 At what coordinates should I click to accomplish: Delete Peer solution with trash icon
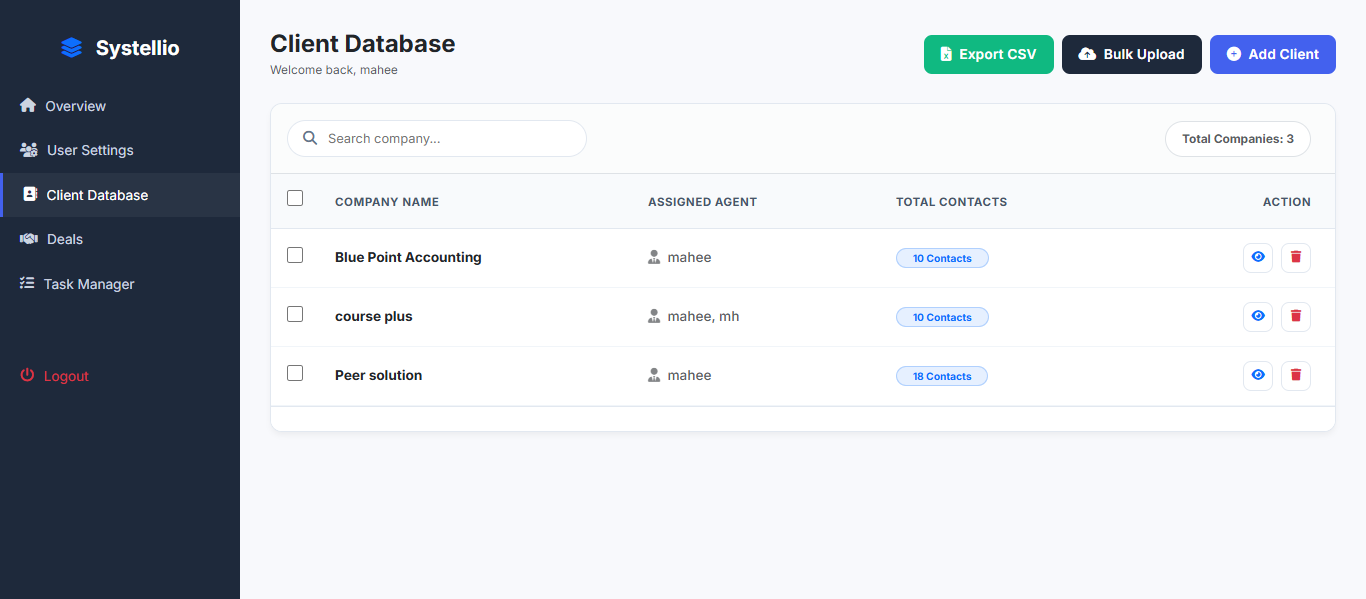click(1296, 375)
